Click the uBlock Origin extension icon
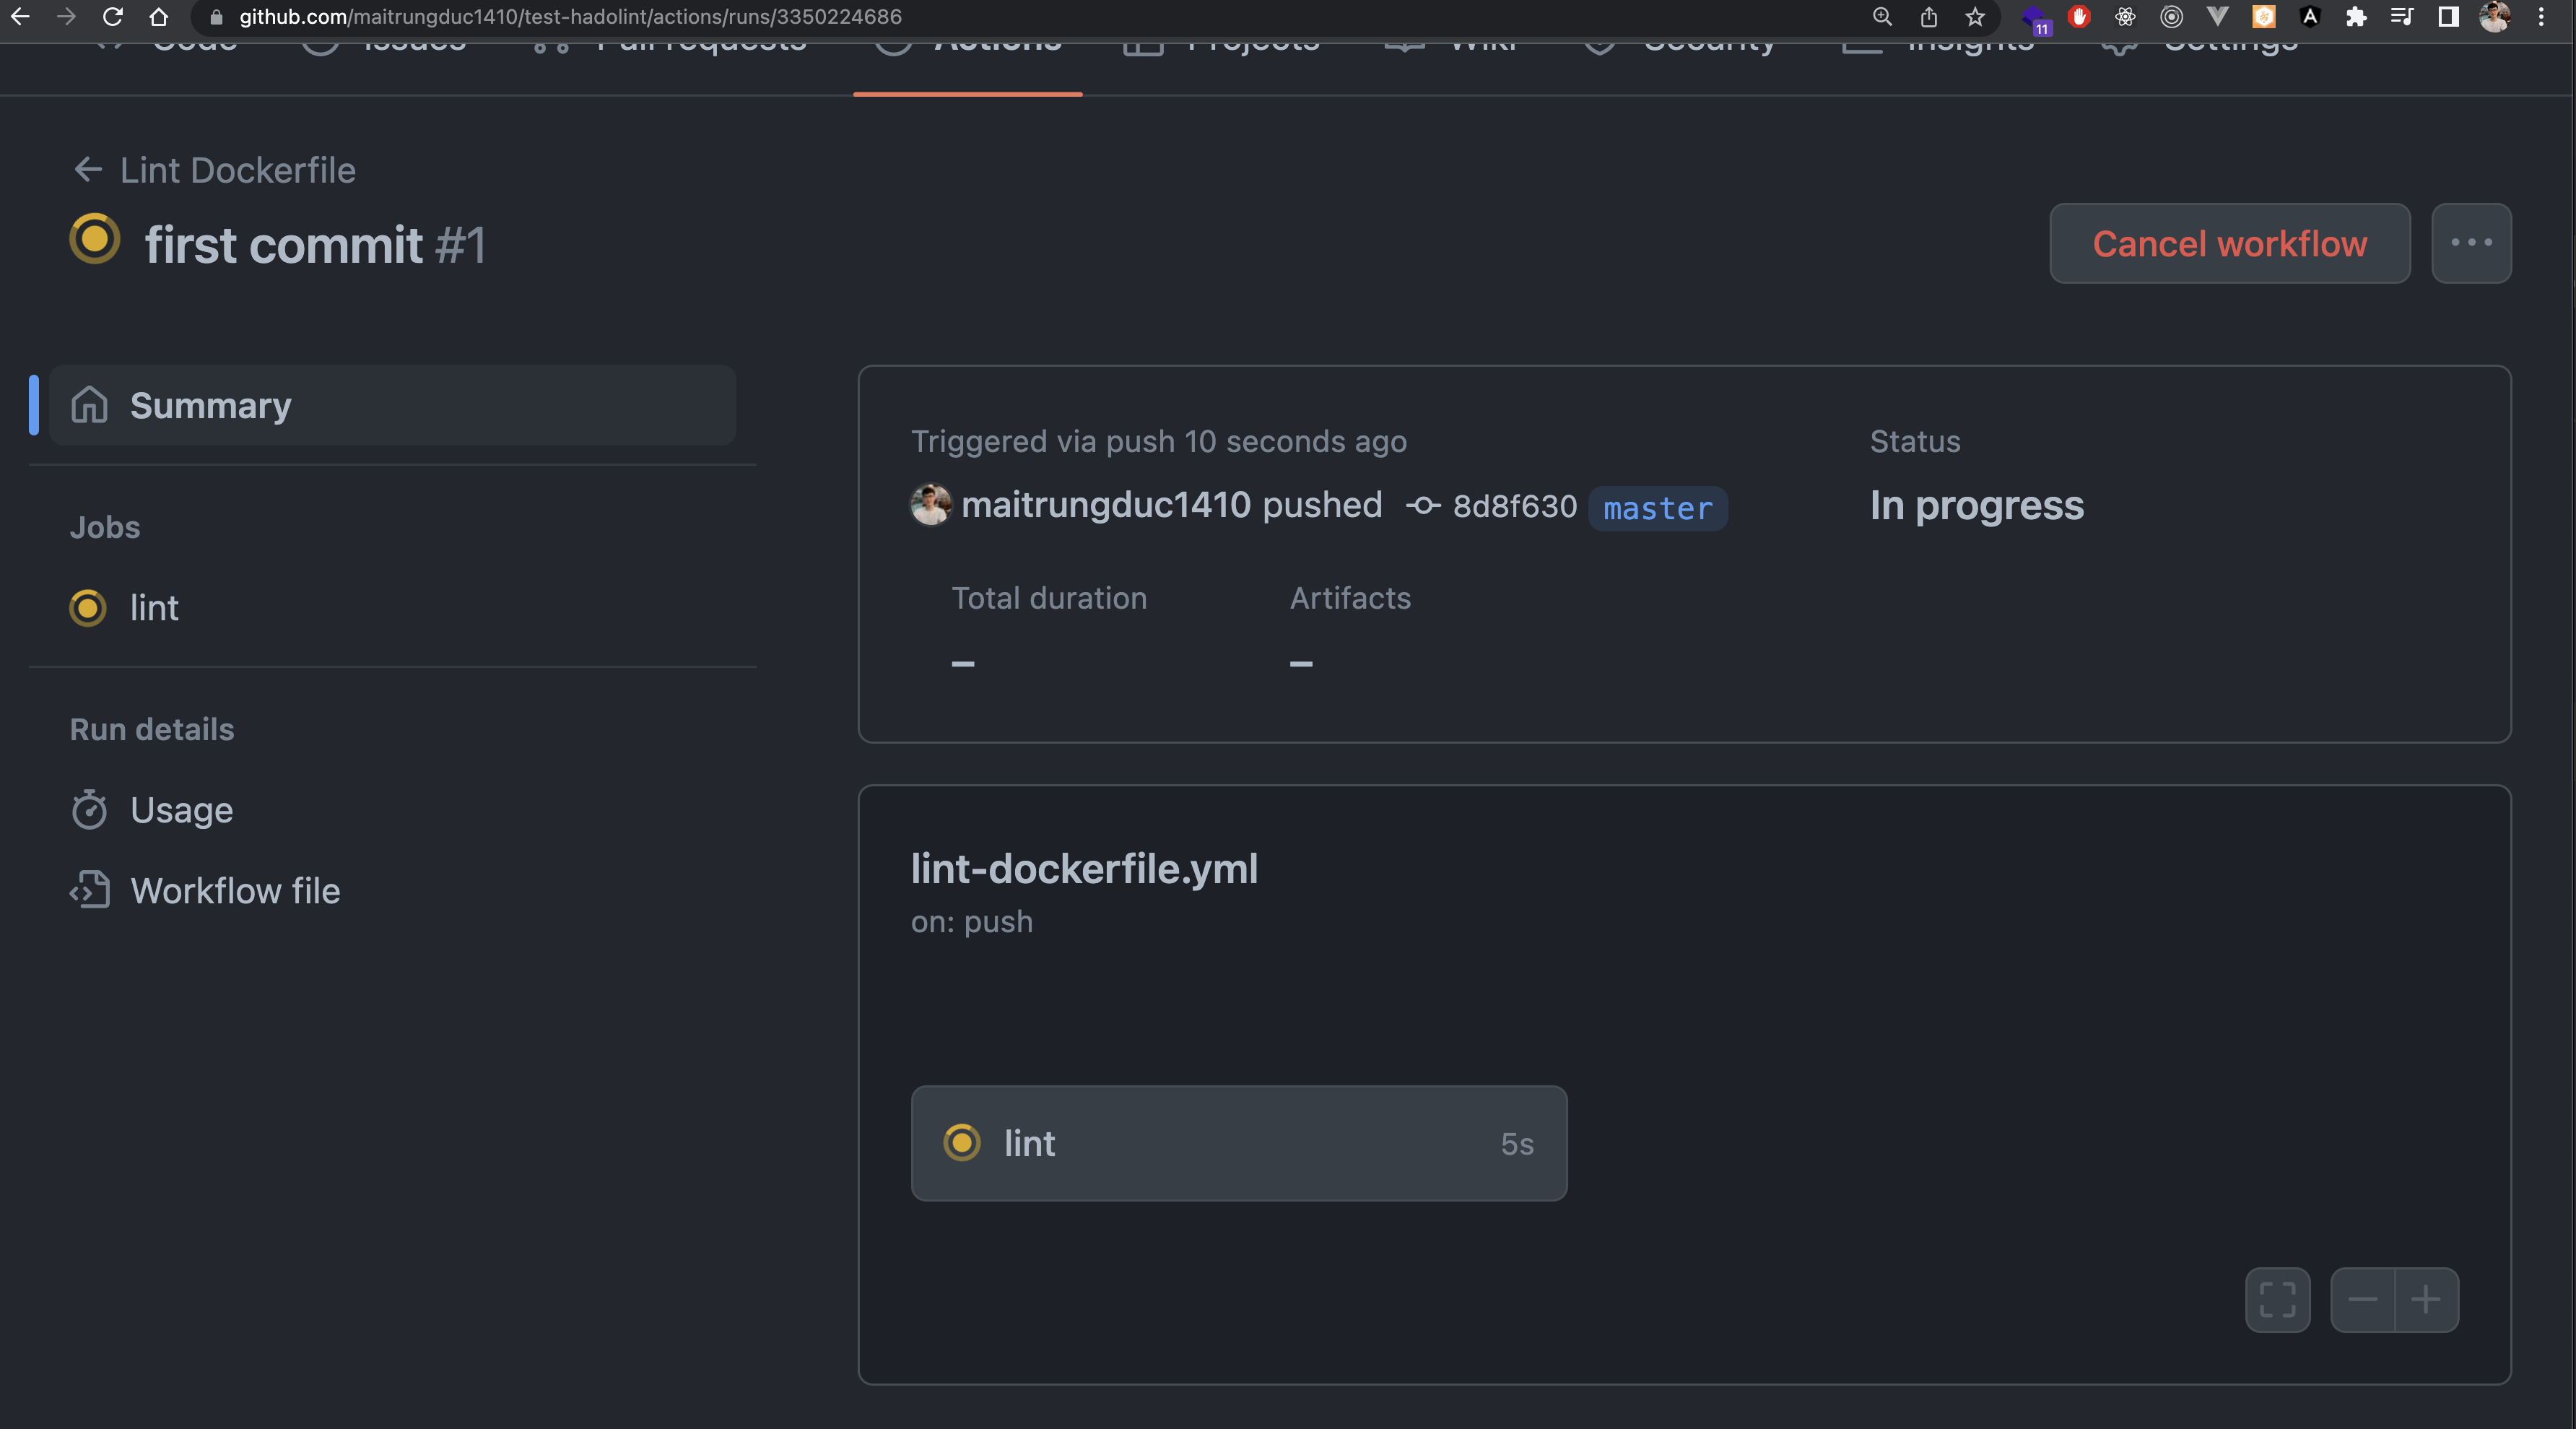Screen dimensions: 2576x1429 [x=2079, y=17]
